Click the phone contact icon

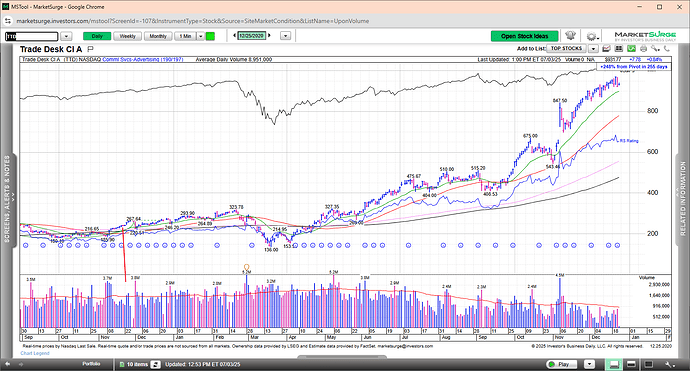click(667, 49)
